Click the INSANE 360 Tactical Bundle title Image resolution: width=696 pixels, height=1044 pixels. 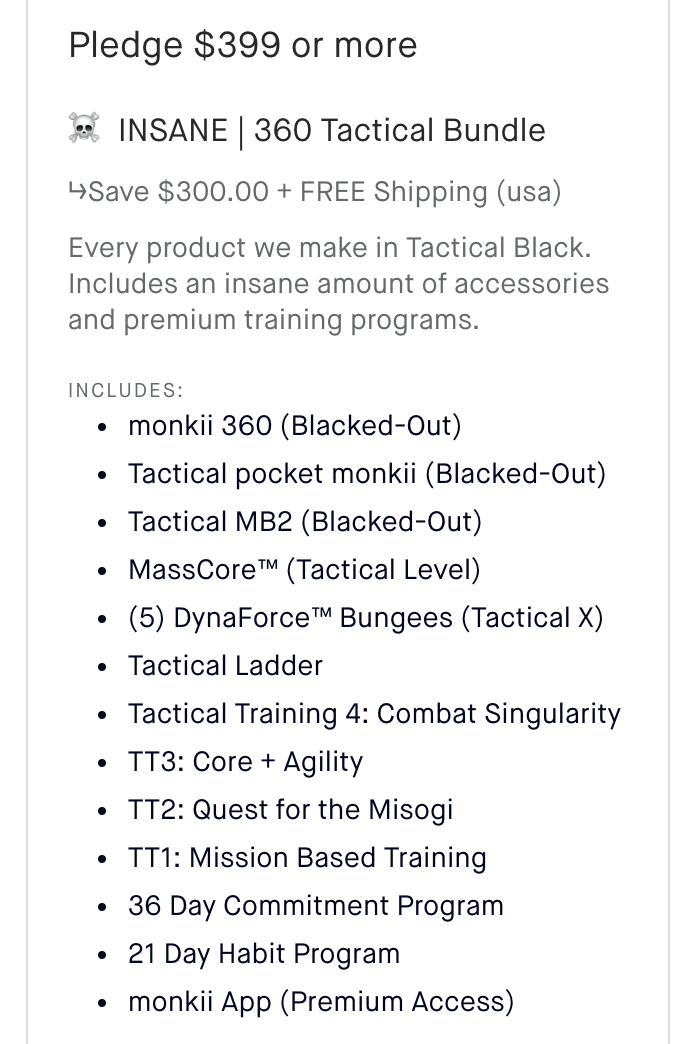click(331, 130)
